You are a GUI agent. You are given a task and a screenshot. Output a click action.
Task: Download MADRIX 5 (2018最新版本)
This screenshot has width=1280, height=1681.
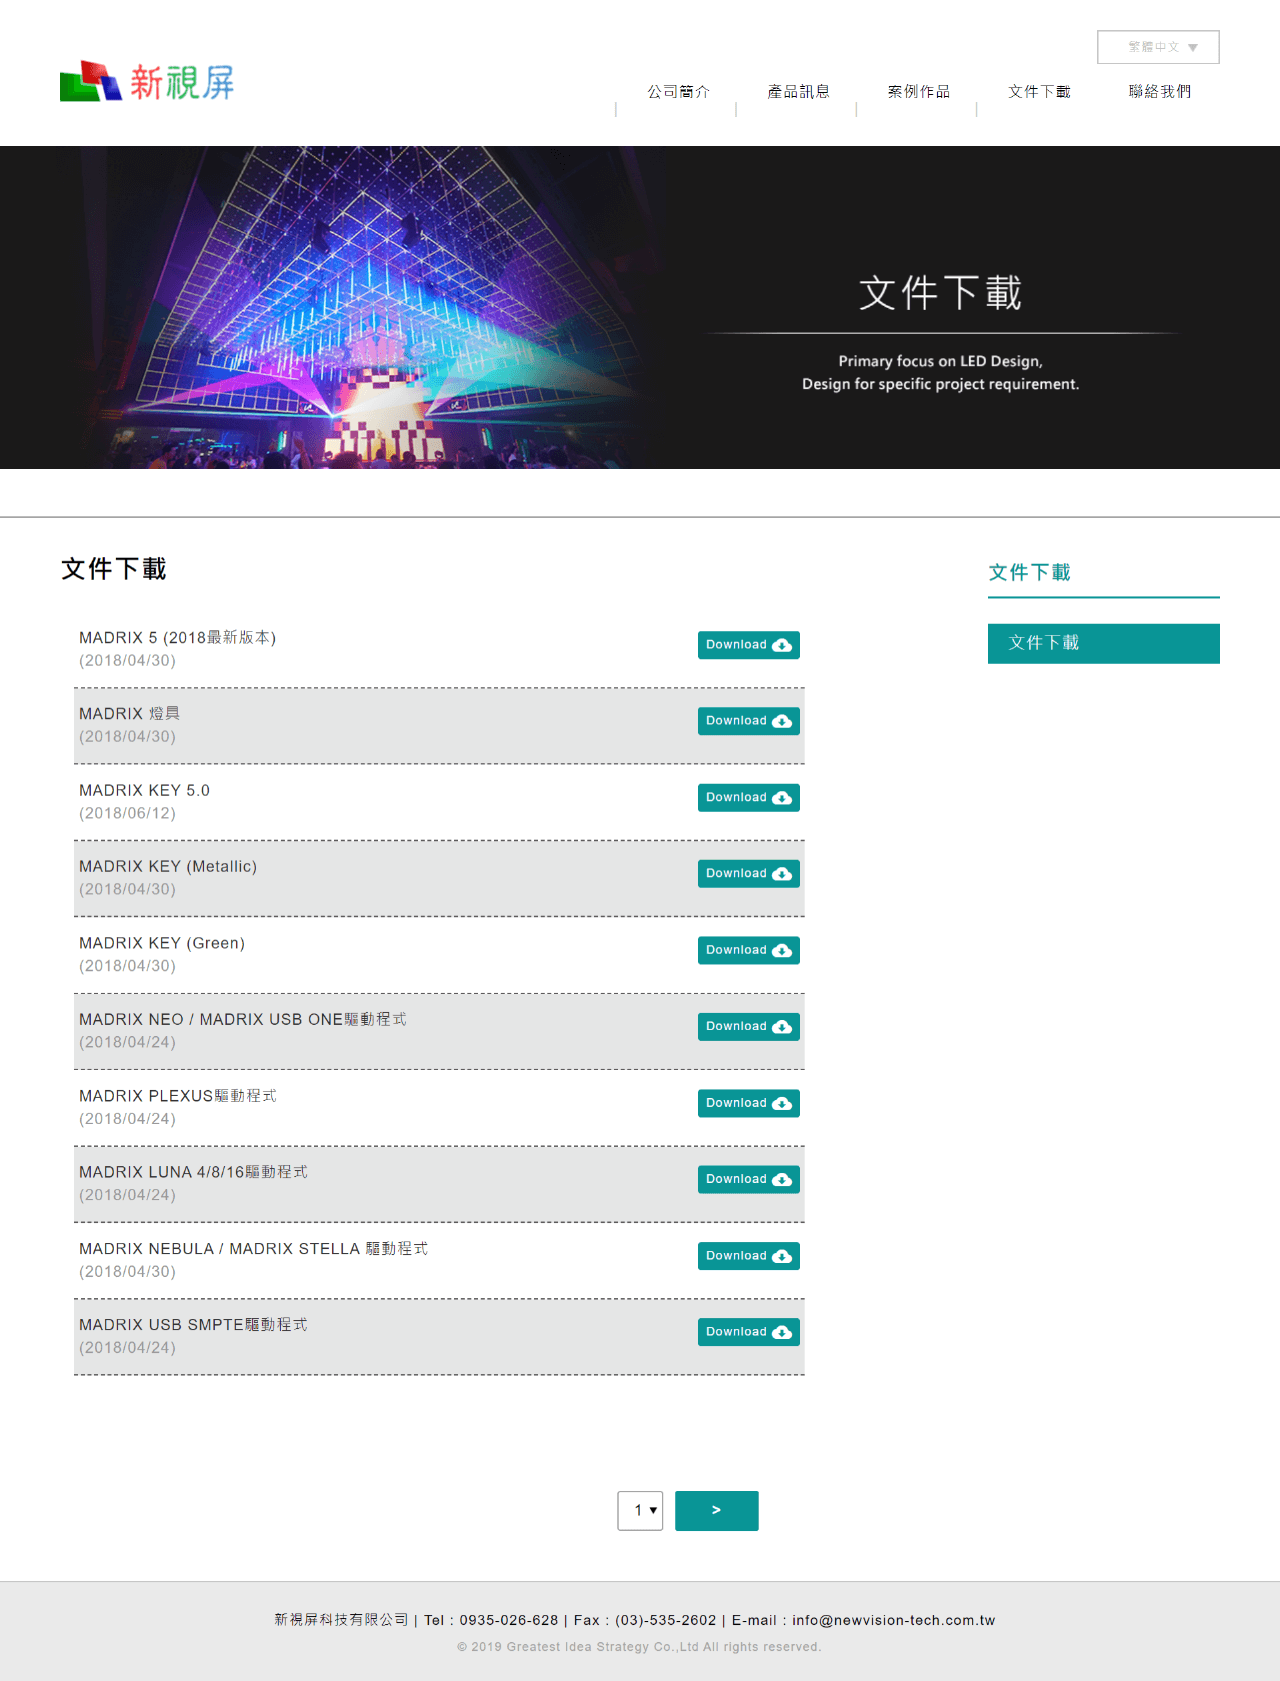pos(749,645)
